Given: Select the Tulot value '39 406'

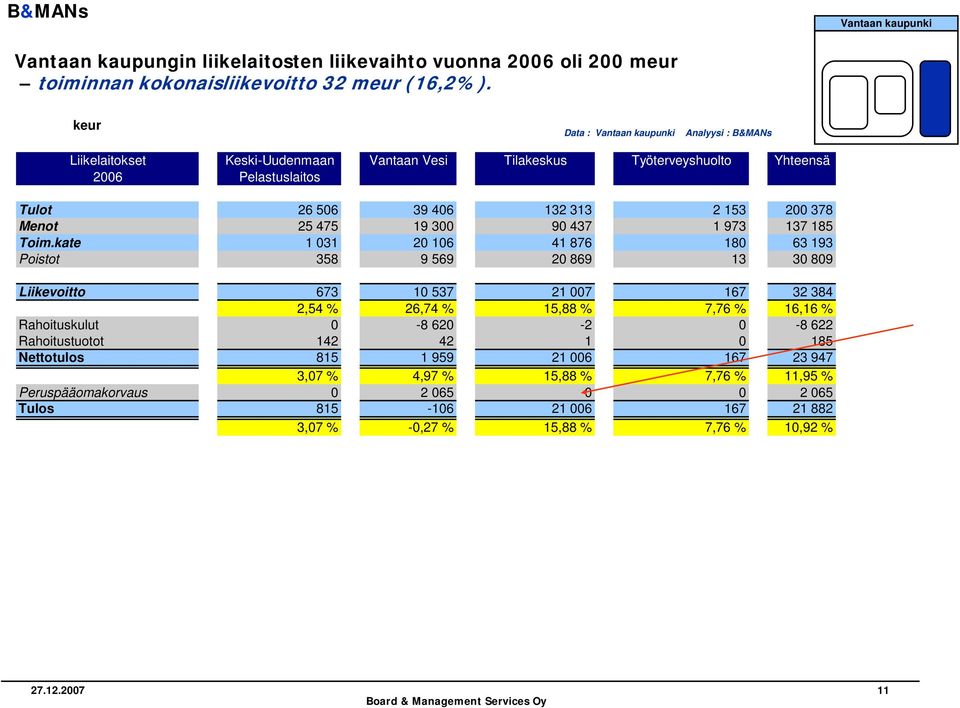Looking at the screenshot, I should tap(433, 209).
